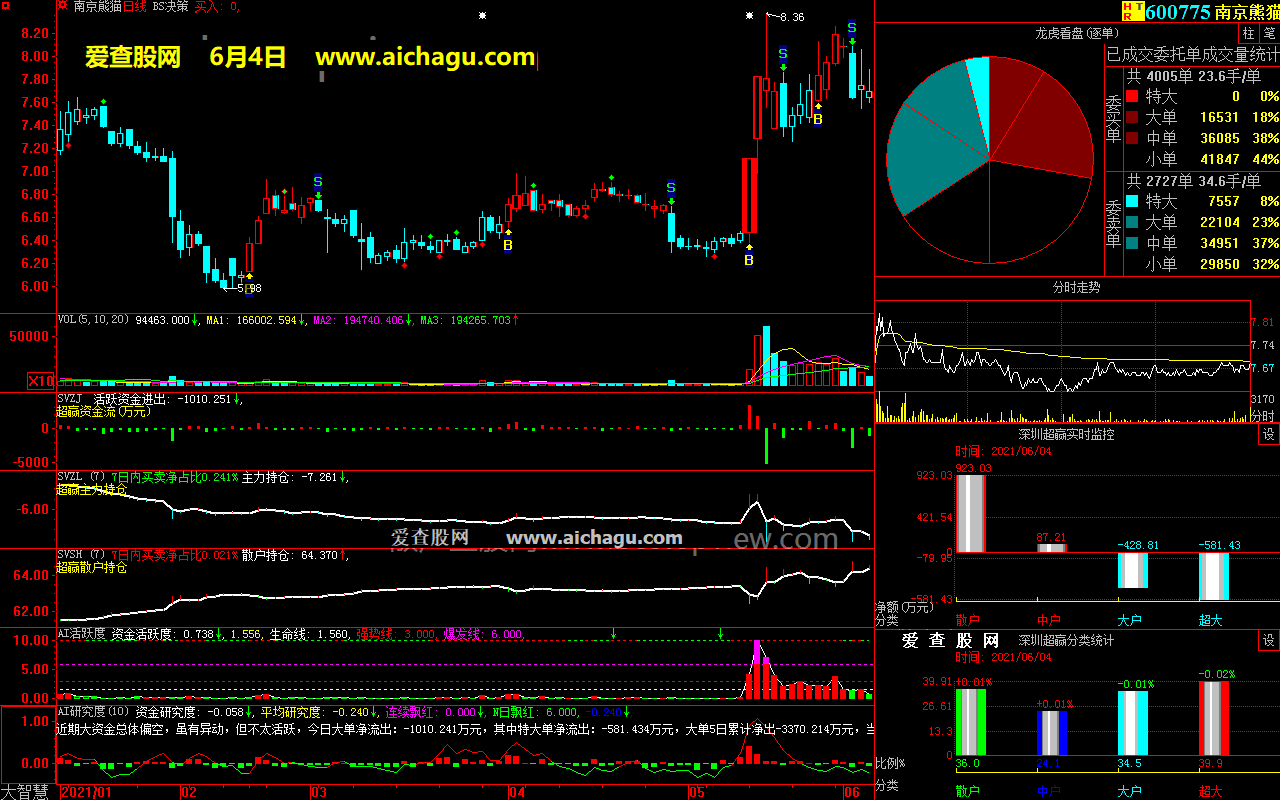Click the S sell marker near 8.36 high
Viewport: 1280px width, 800px height.
(x=783, y=53)
